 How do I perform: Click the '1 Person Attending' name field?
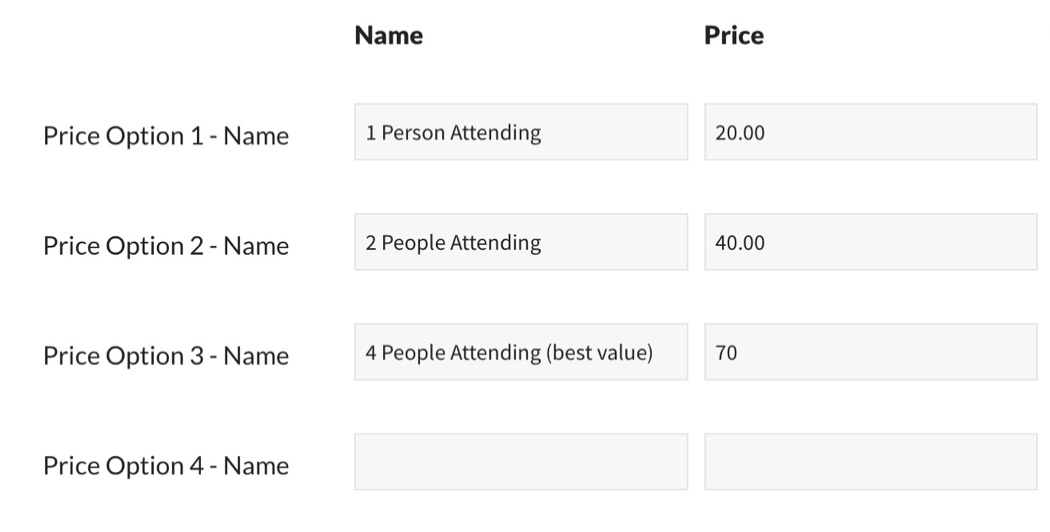[520, 132]
